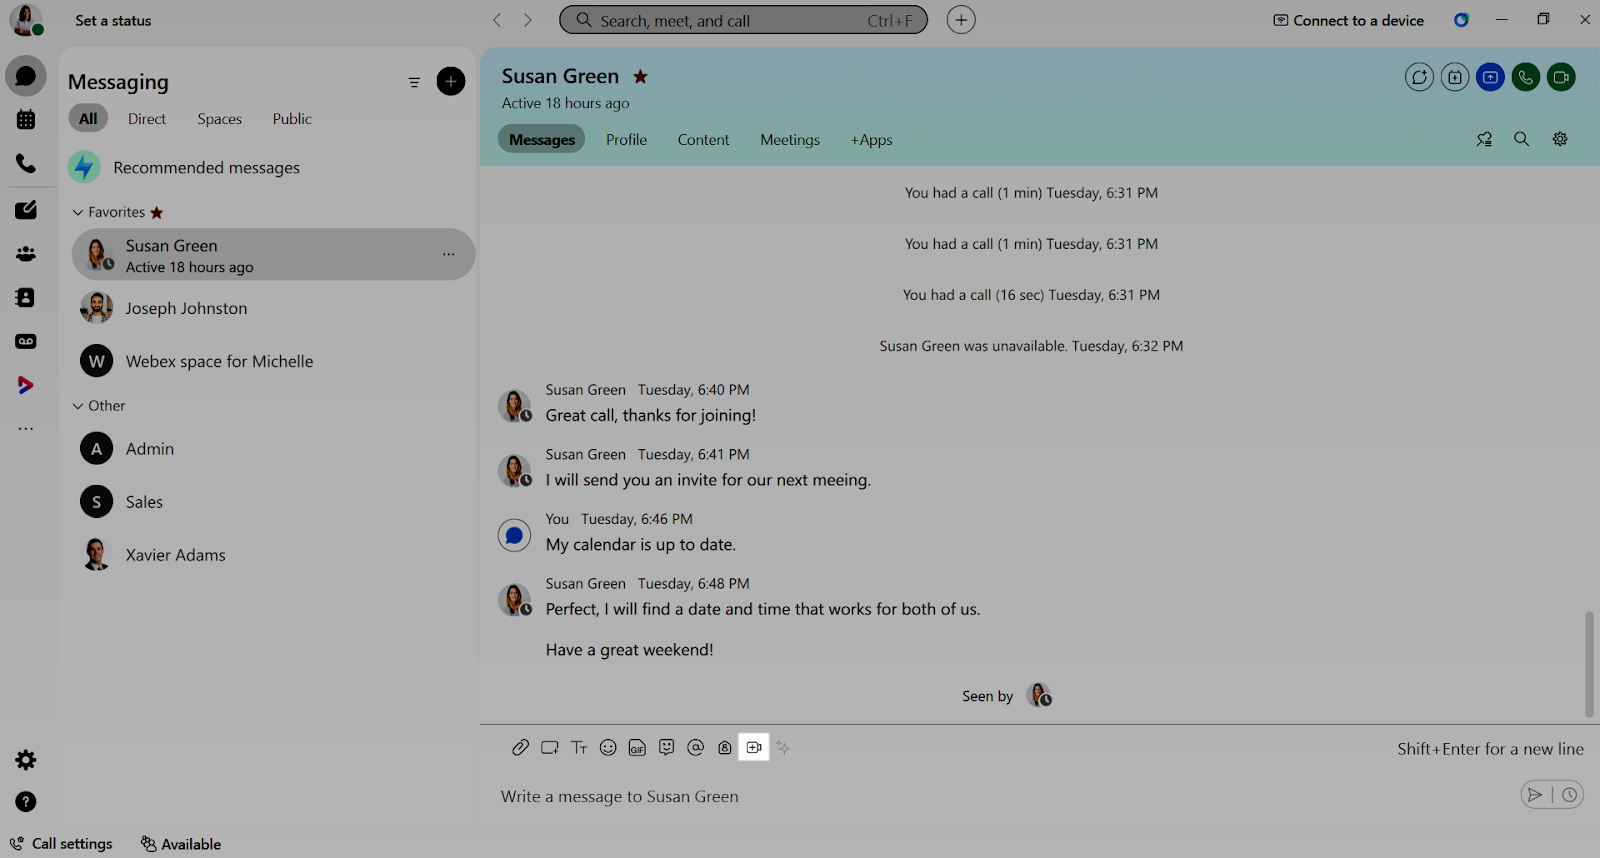Go back with the navigation left arrow
The width and height of the screenshot is (1600, 858).
497,20
